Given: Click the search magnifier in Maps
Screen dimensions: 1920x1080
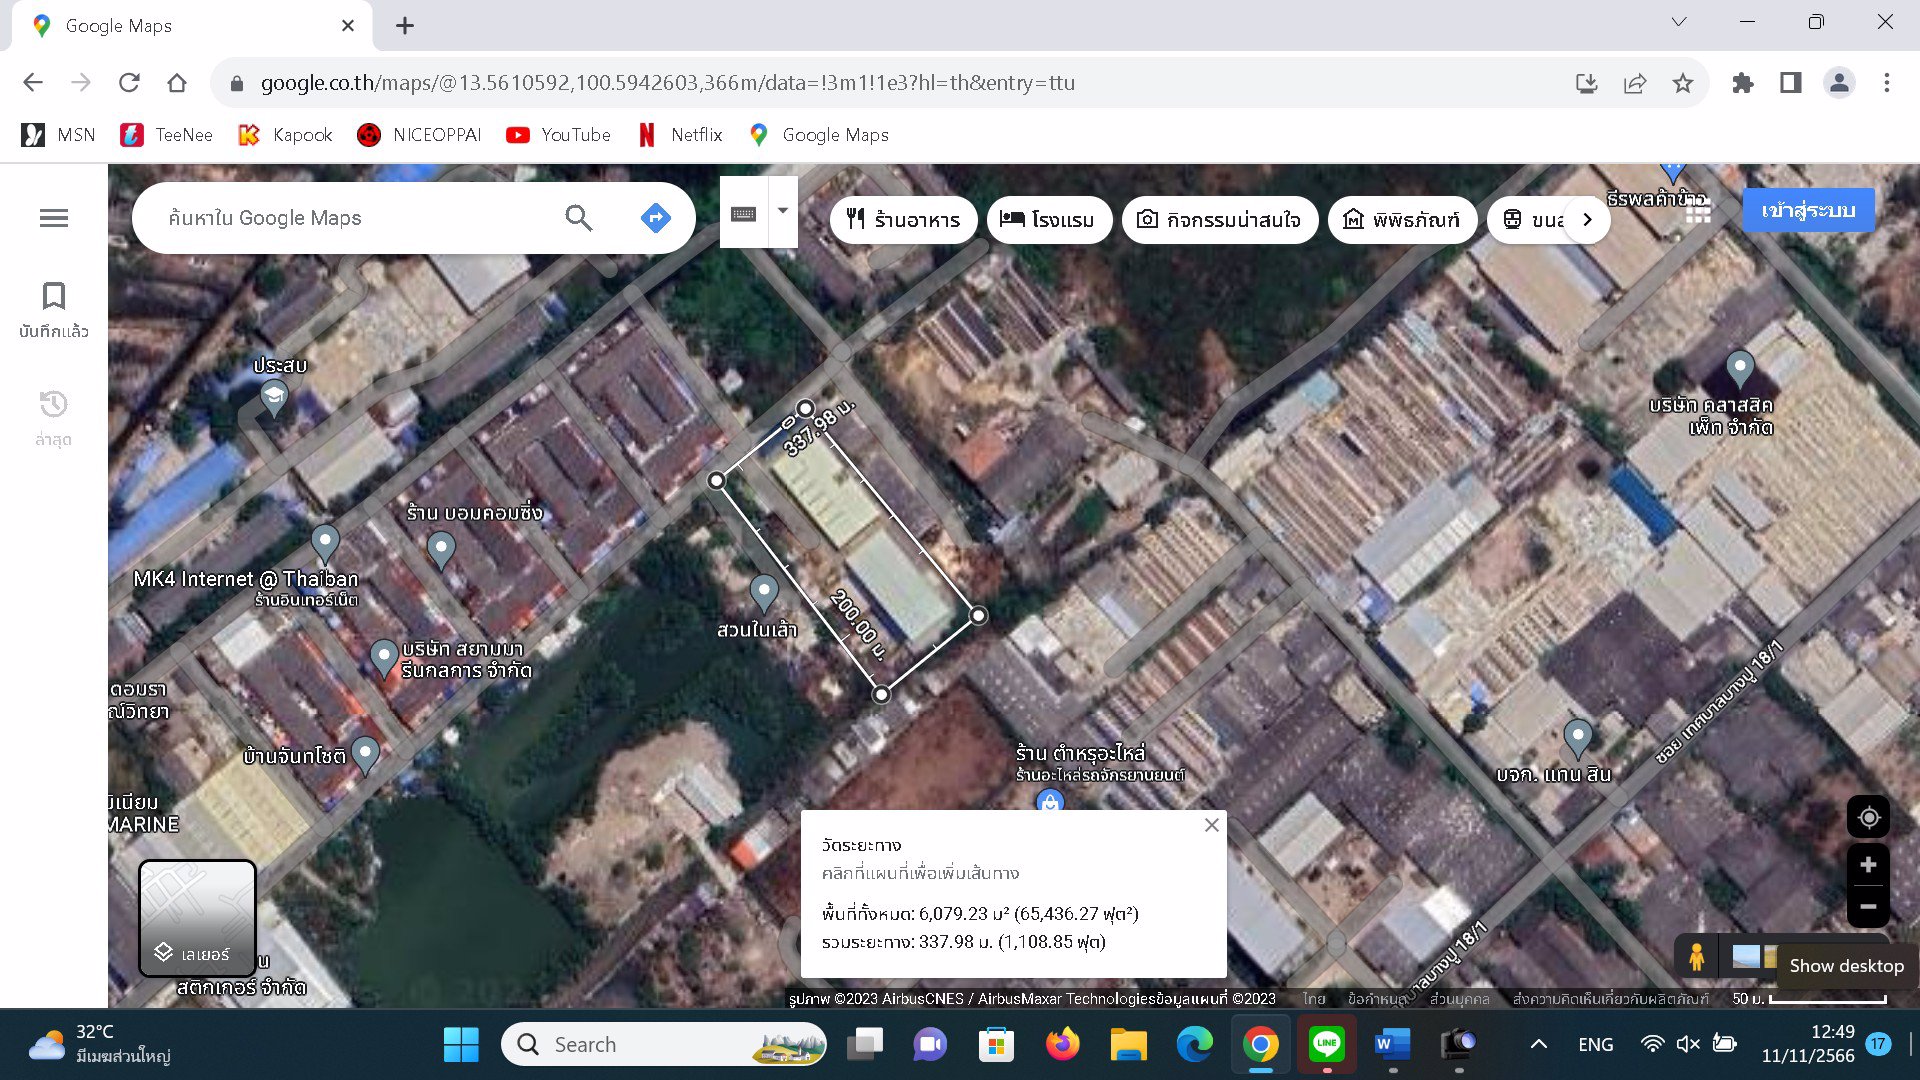Looking at the screenshot, I should pos(579,217).
